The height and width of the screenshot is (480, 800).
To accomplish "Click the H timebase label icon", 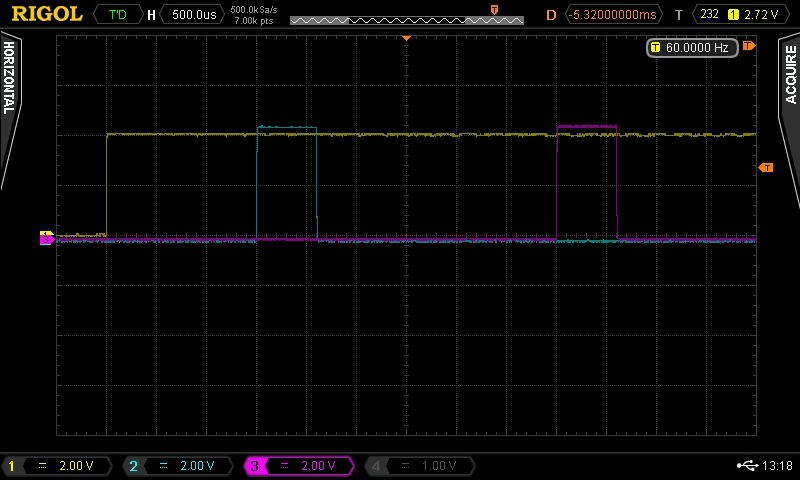I will 151,15.
